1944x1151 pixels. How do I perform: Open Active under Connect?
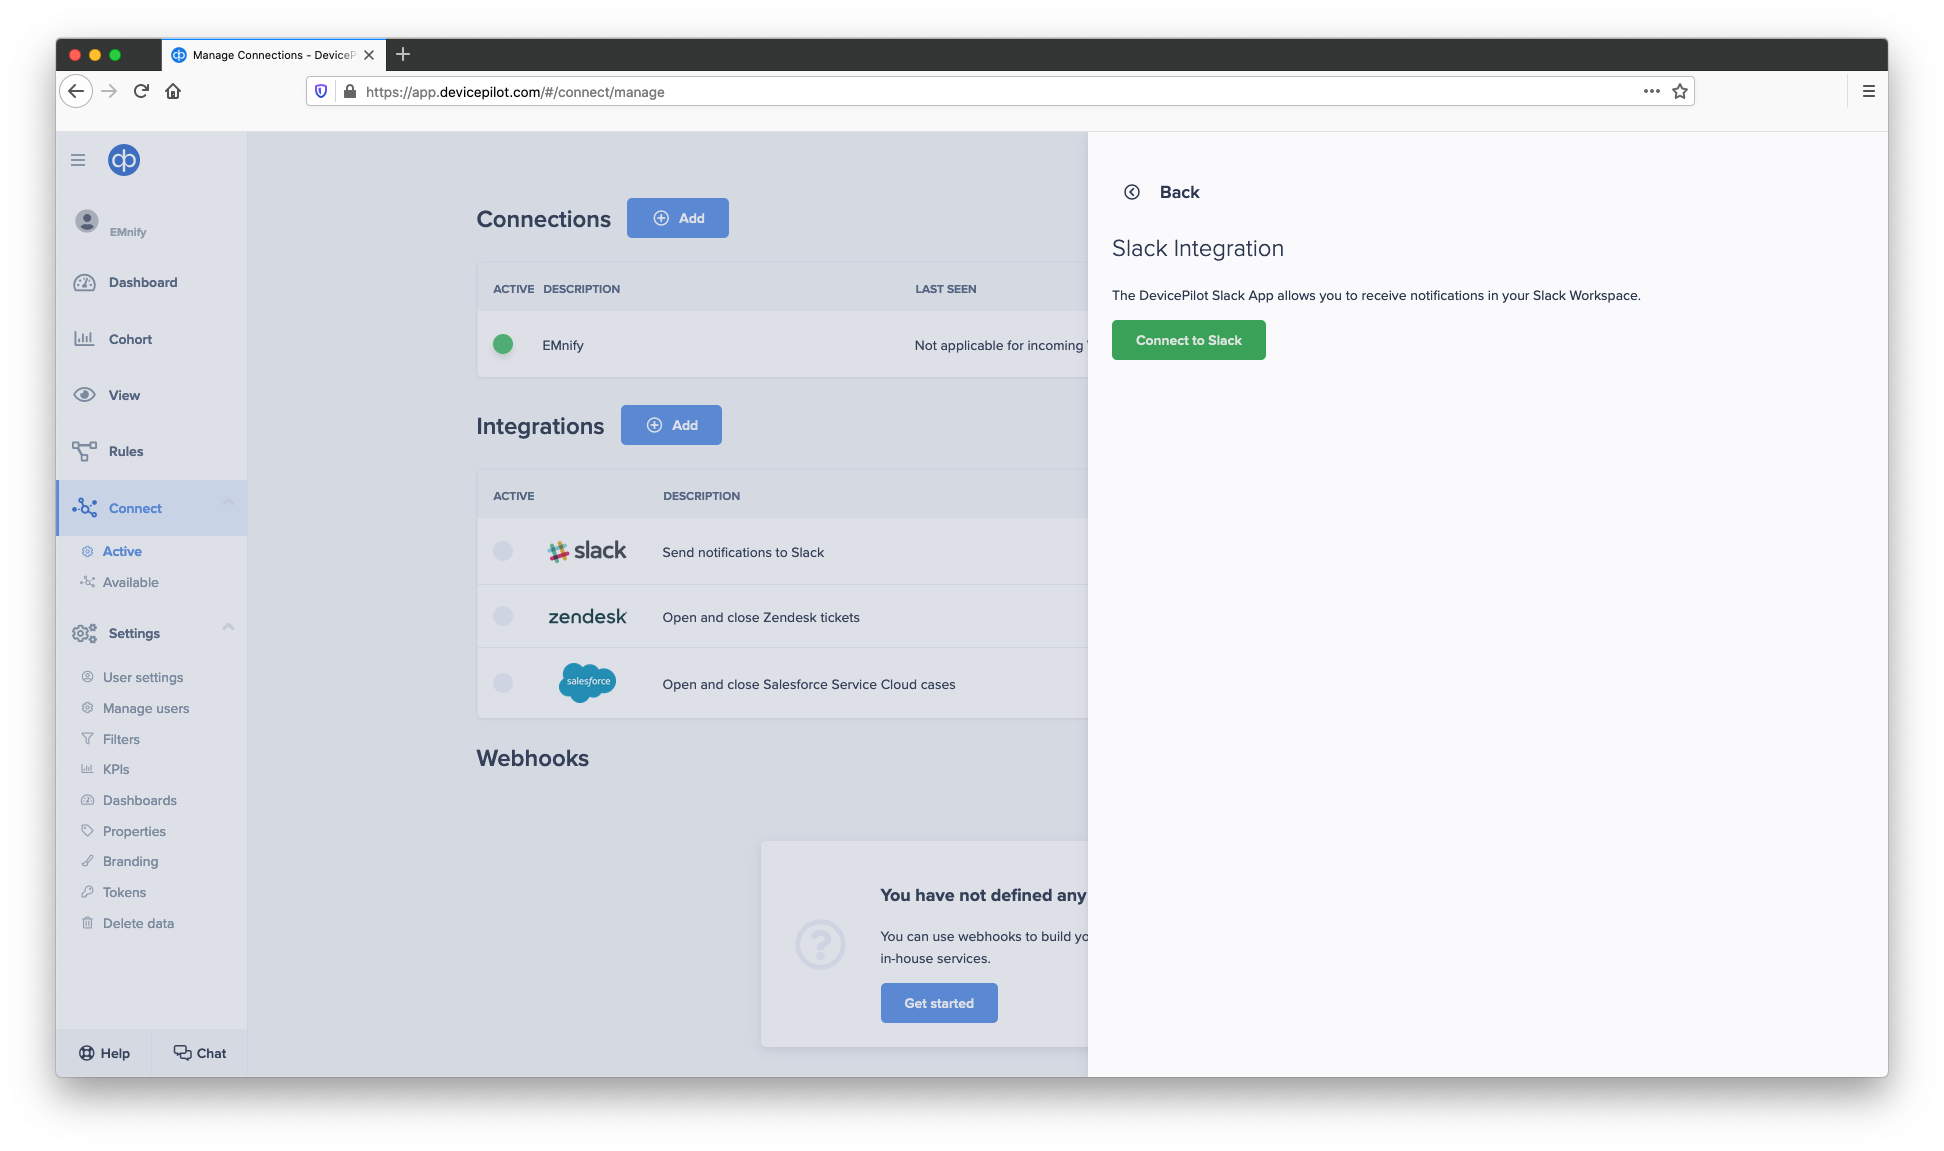(x=122, y=551)
